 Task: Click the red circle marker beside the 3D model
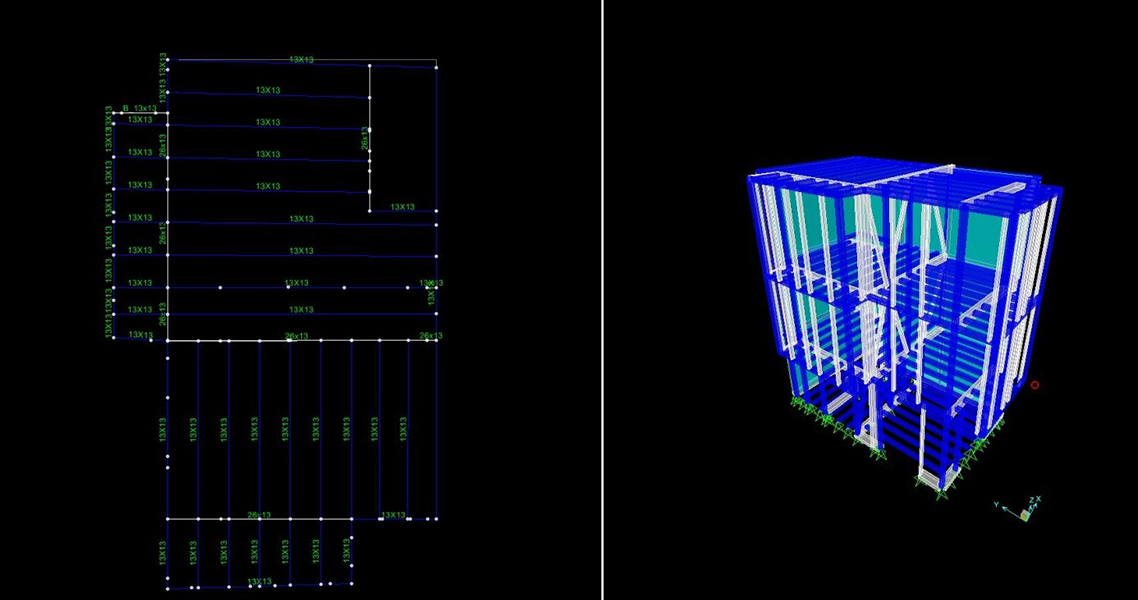click(1034, 384)
